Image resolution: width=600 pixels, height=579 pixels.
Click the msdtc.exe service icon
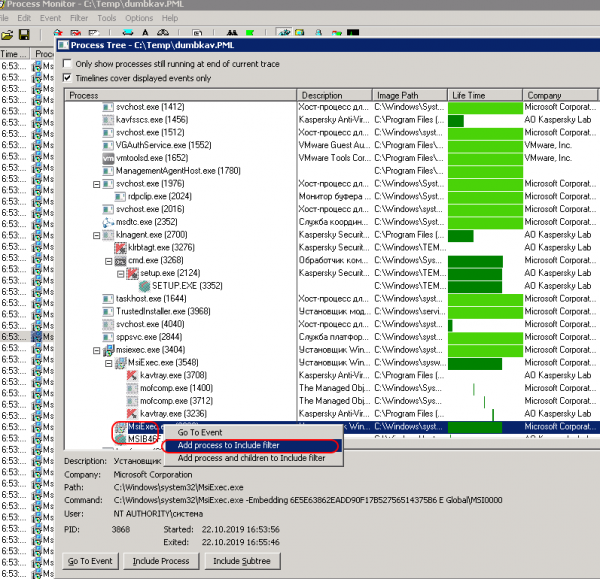[109, 222]
